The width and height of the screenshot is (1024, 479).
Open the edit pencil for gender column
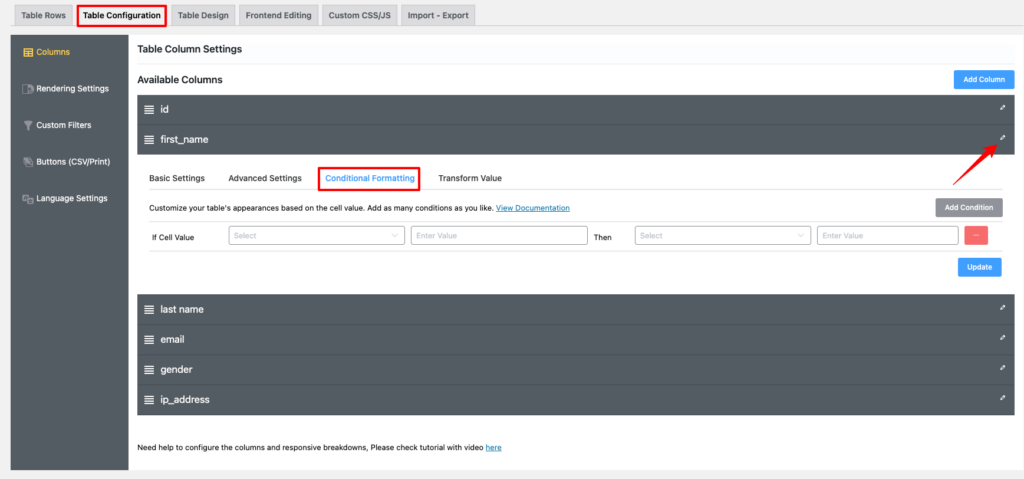pyautogui.click(x=1002, y=367)
